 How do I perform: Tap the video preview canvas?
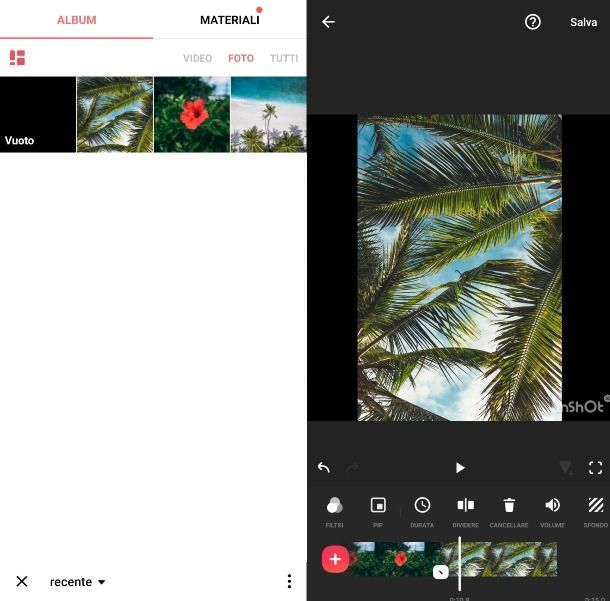click(459, 268)
